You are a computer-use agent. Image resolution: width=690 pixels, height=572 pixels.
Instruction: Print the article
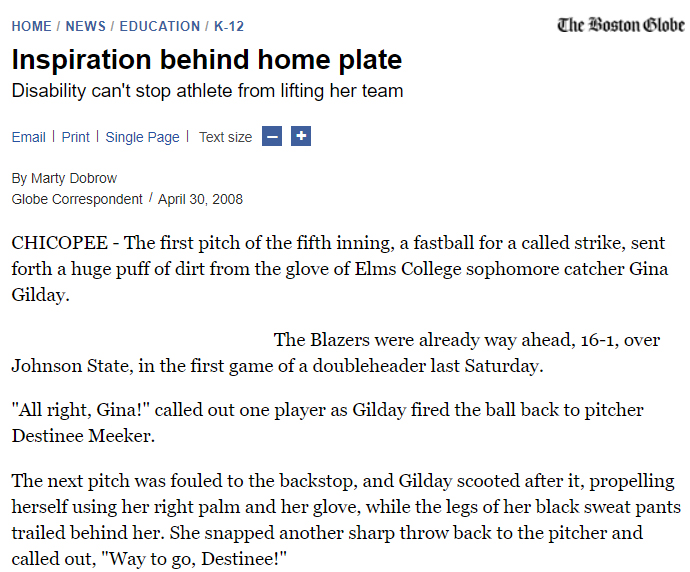click(75, 137)
